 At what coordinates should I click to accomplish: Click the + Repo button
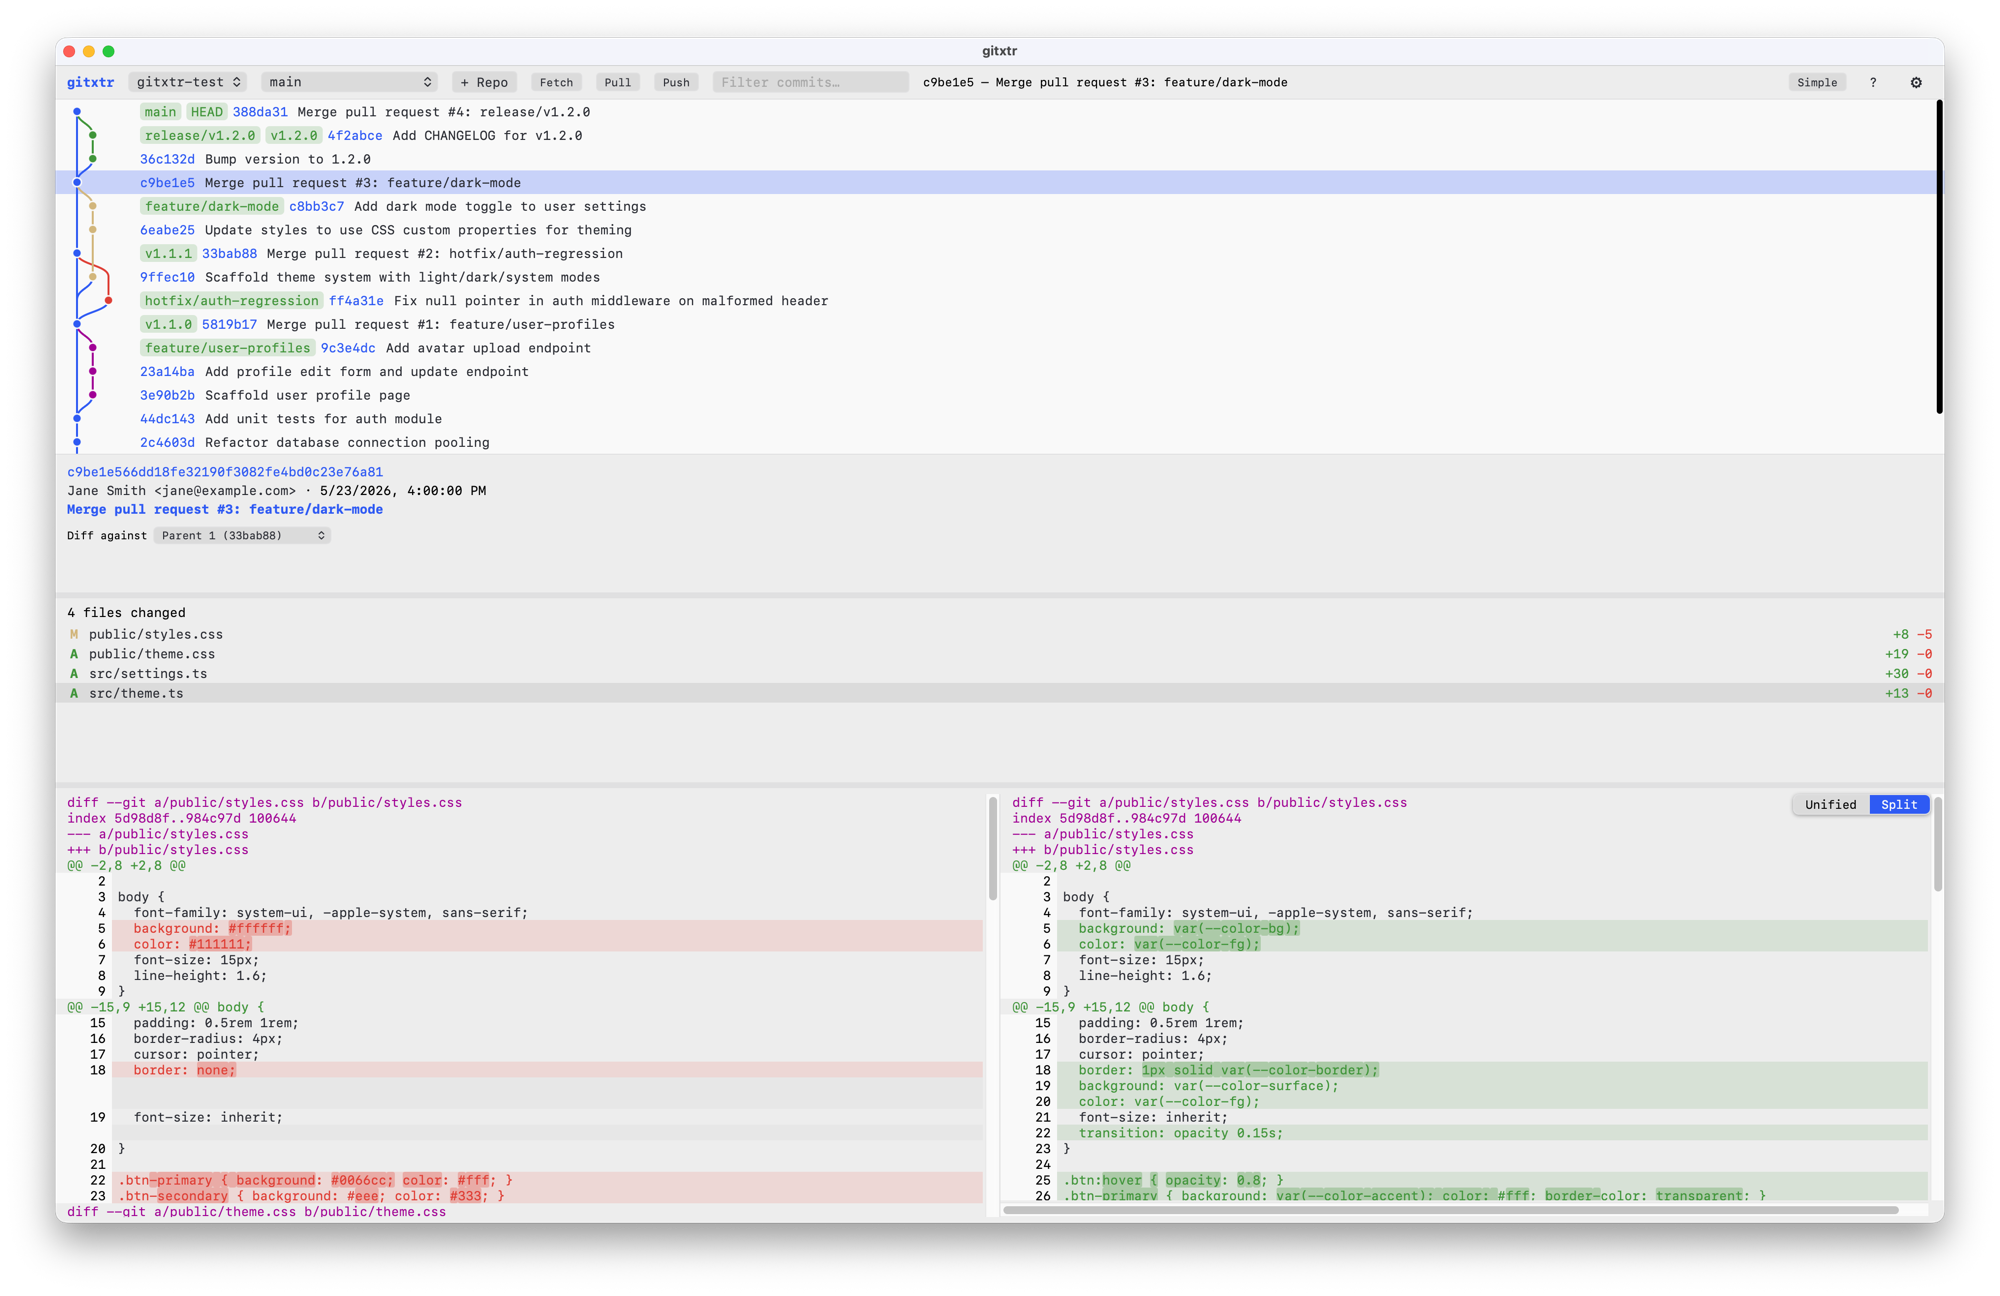tap(484, 83)
